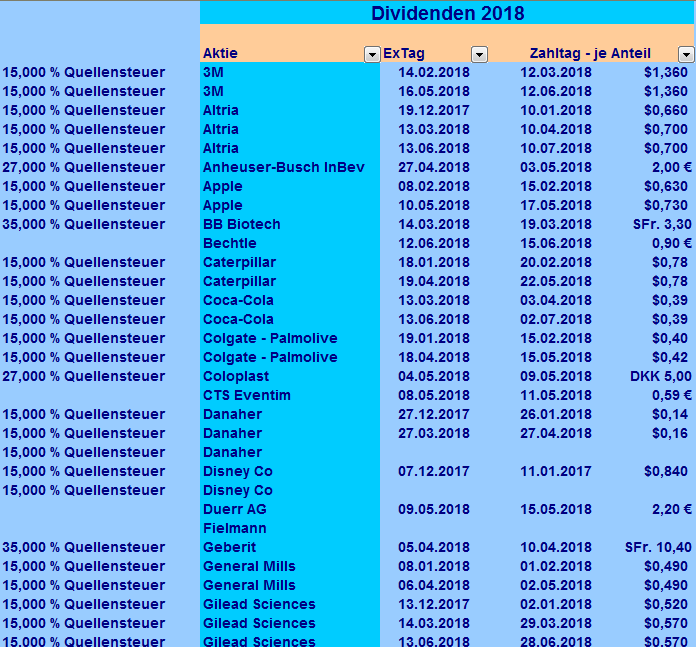Click Quellensteuer cell in Geberit row

83,547
